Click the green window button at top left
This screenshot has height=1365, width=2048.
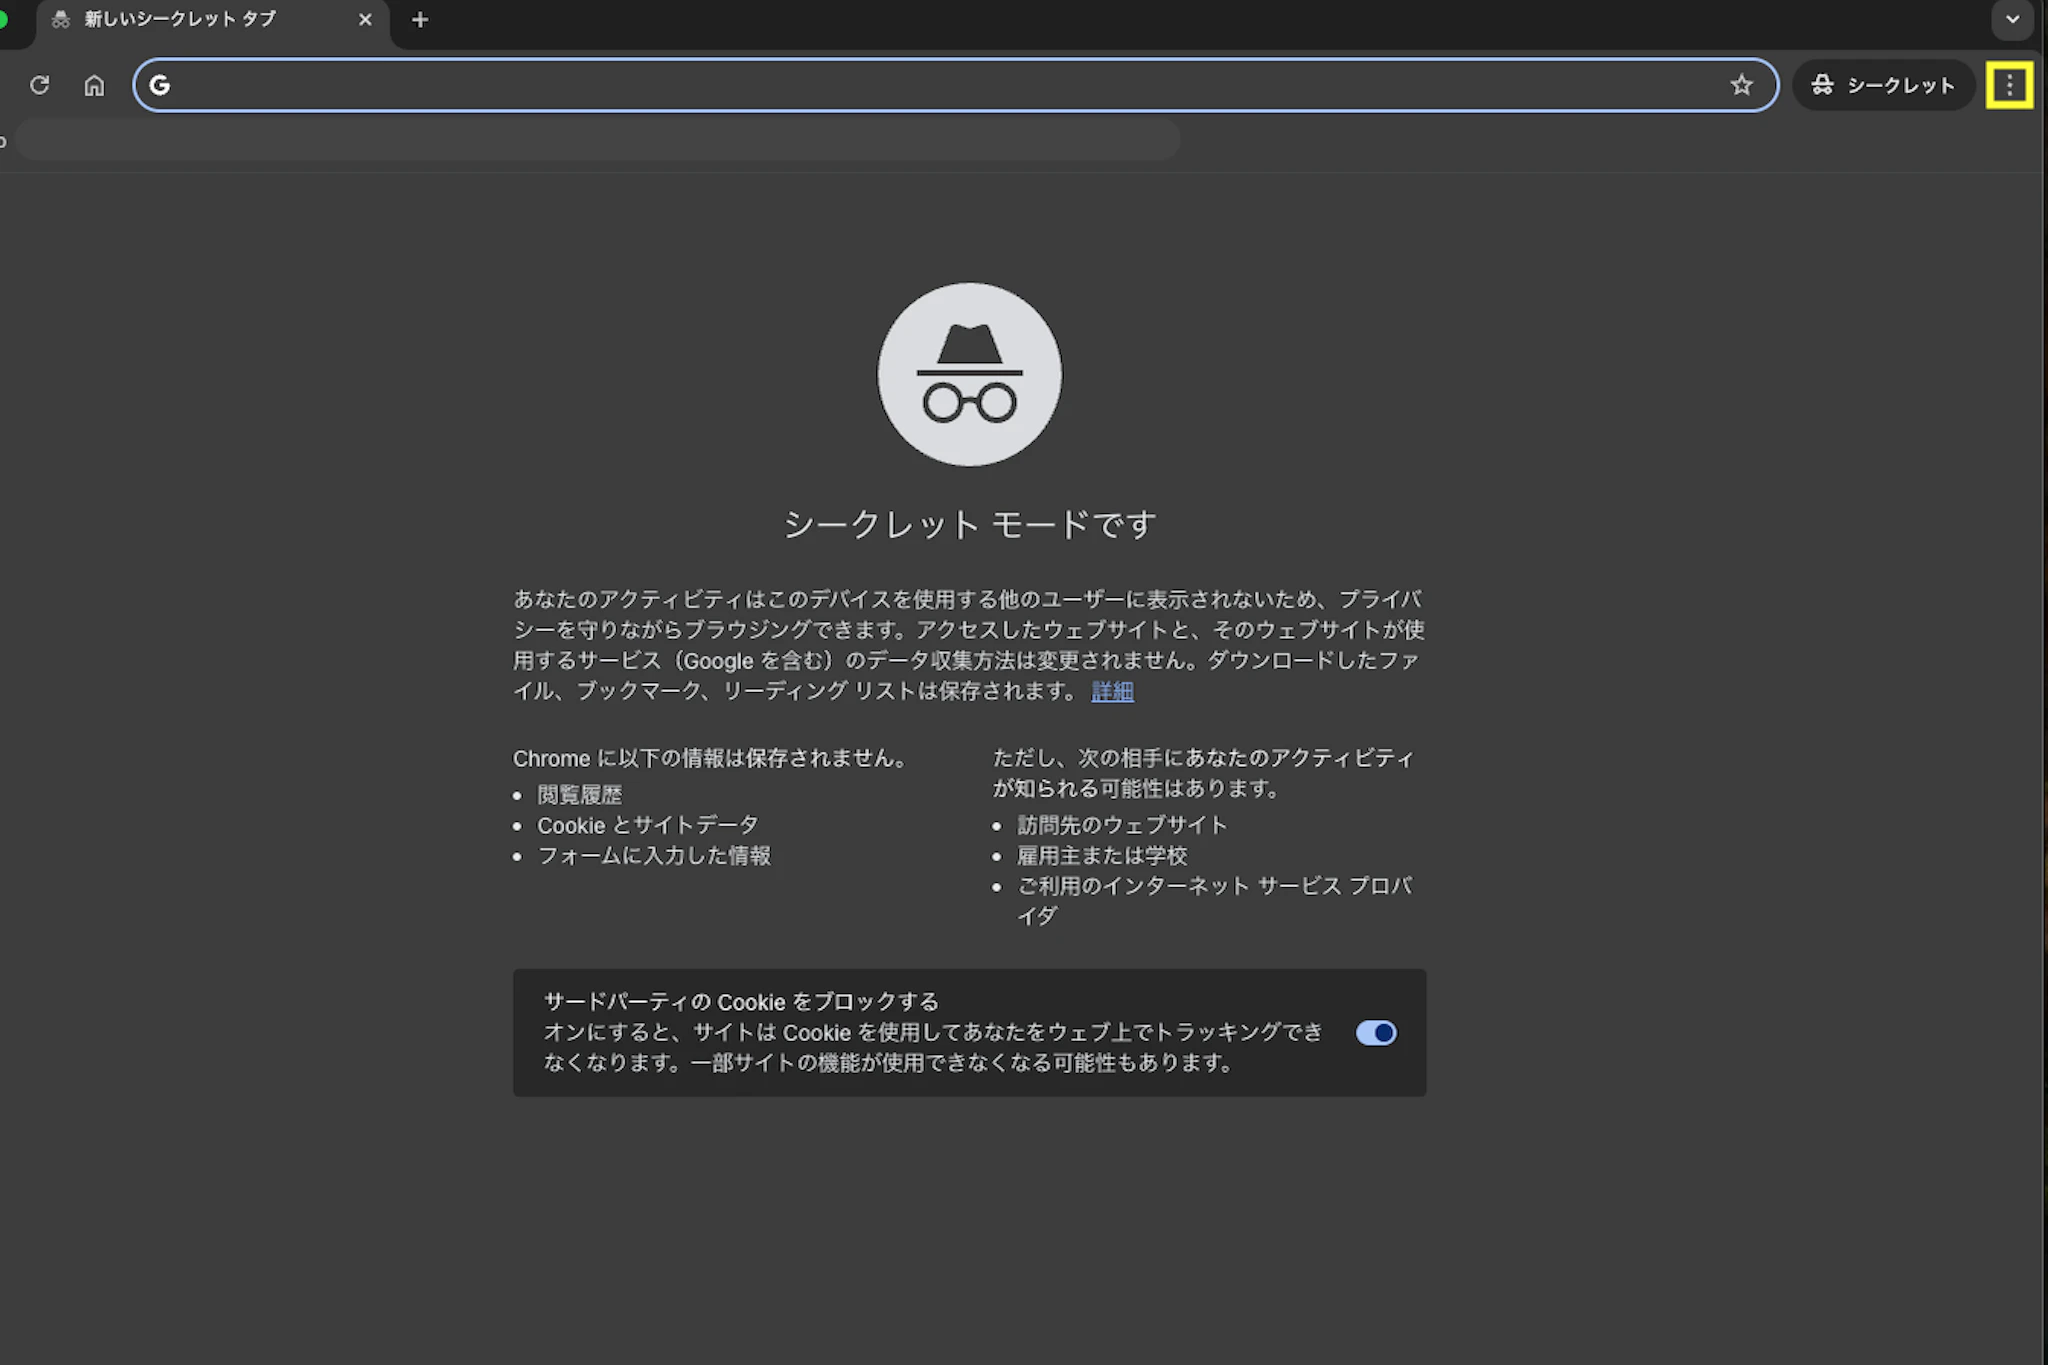3,19
